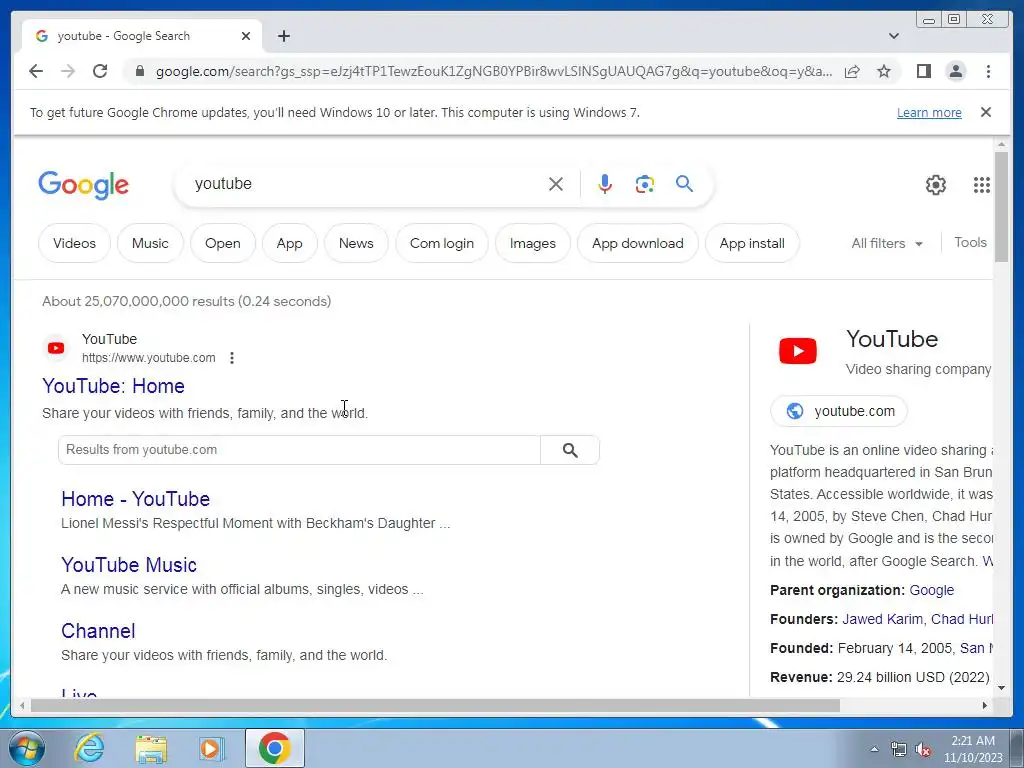Image resolution: width=1024 pixels, height=768 pixels.
Task: Dismiss the Chrome update notification bar
Action: coord(986,112)
